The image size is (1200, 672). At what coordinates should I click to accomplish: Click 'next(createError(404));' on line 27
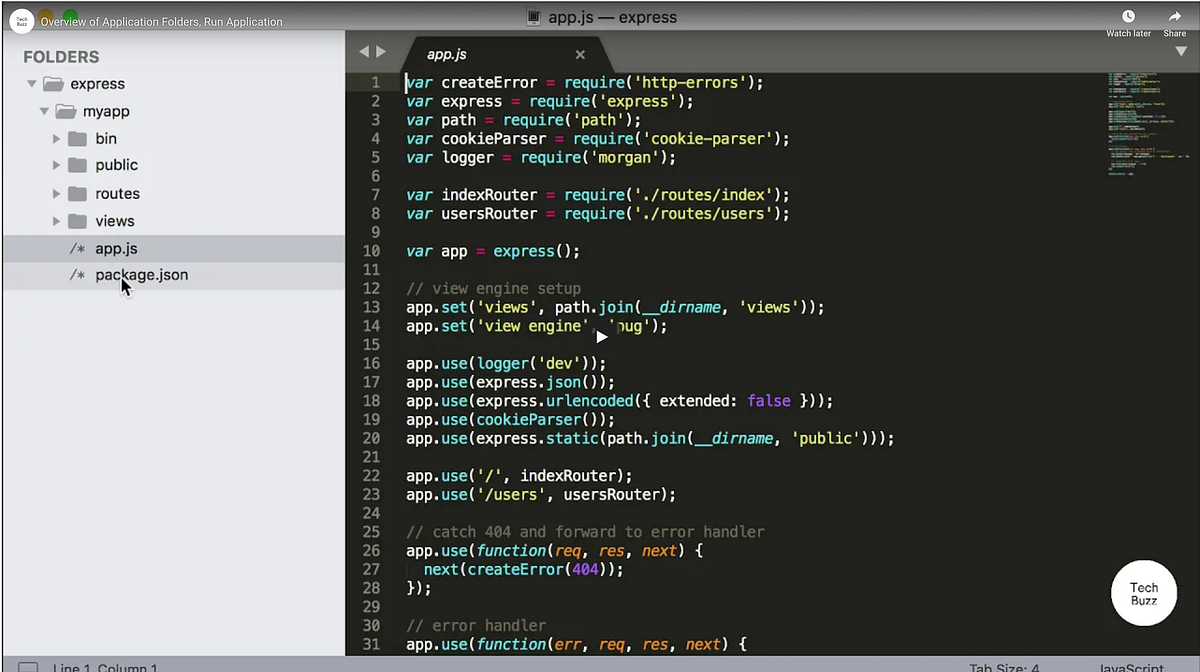click(524, 569)
